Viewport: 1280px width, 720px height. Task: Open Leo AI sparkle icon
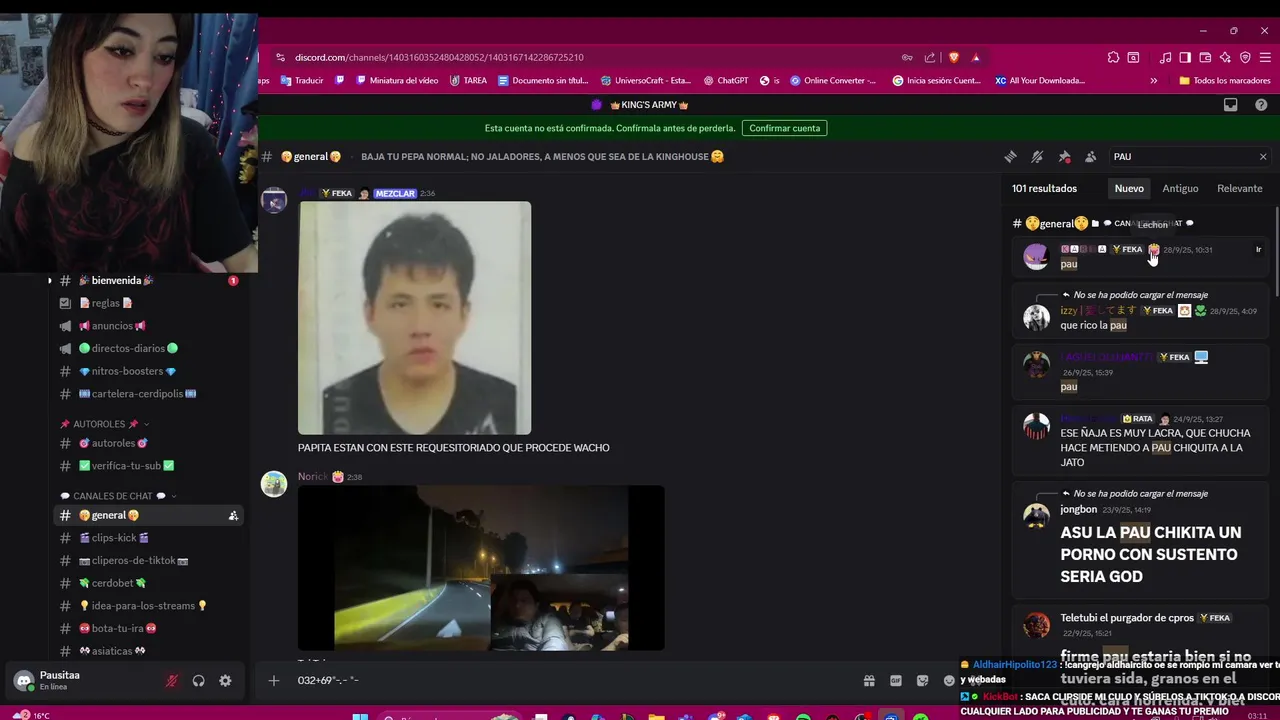[x=1225, y=57]
